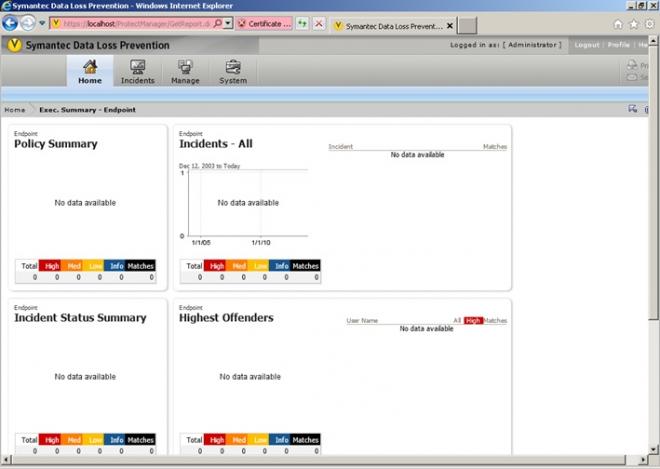Click High swatch in Policy Summary
Screen dimensions: 660x469
coord(50,266)
